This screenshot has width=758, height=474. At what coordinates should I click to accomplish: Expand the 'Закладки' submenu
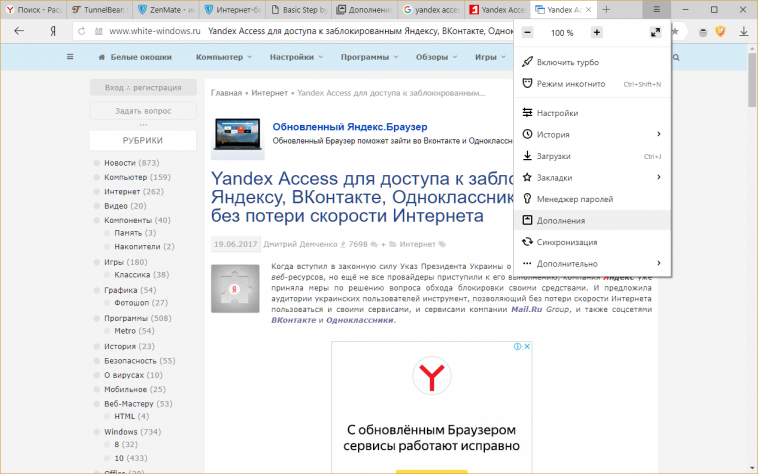click(592, 177)
